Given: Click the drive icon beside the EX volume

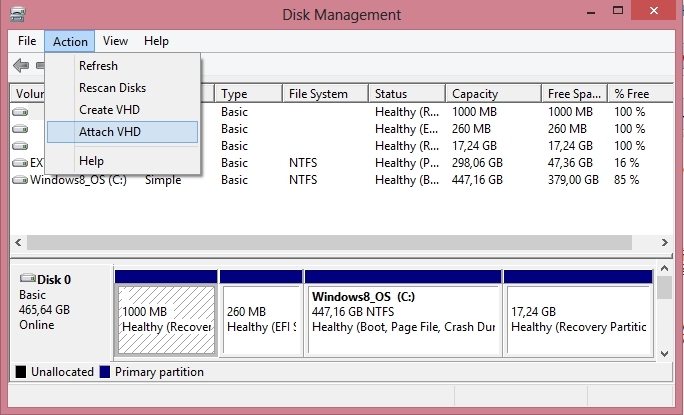Looking at the screenshot, I should (20, 163).
